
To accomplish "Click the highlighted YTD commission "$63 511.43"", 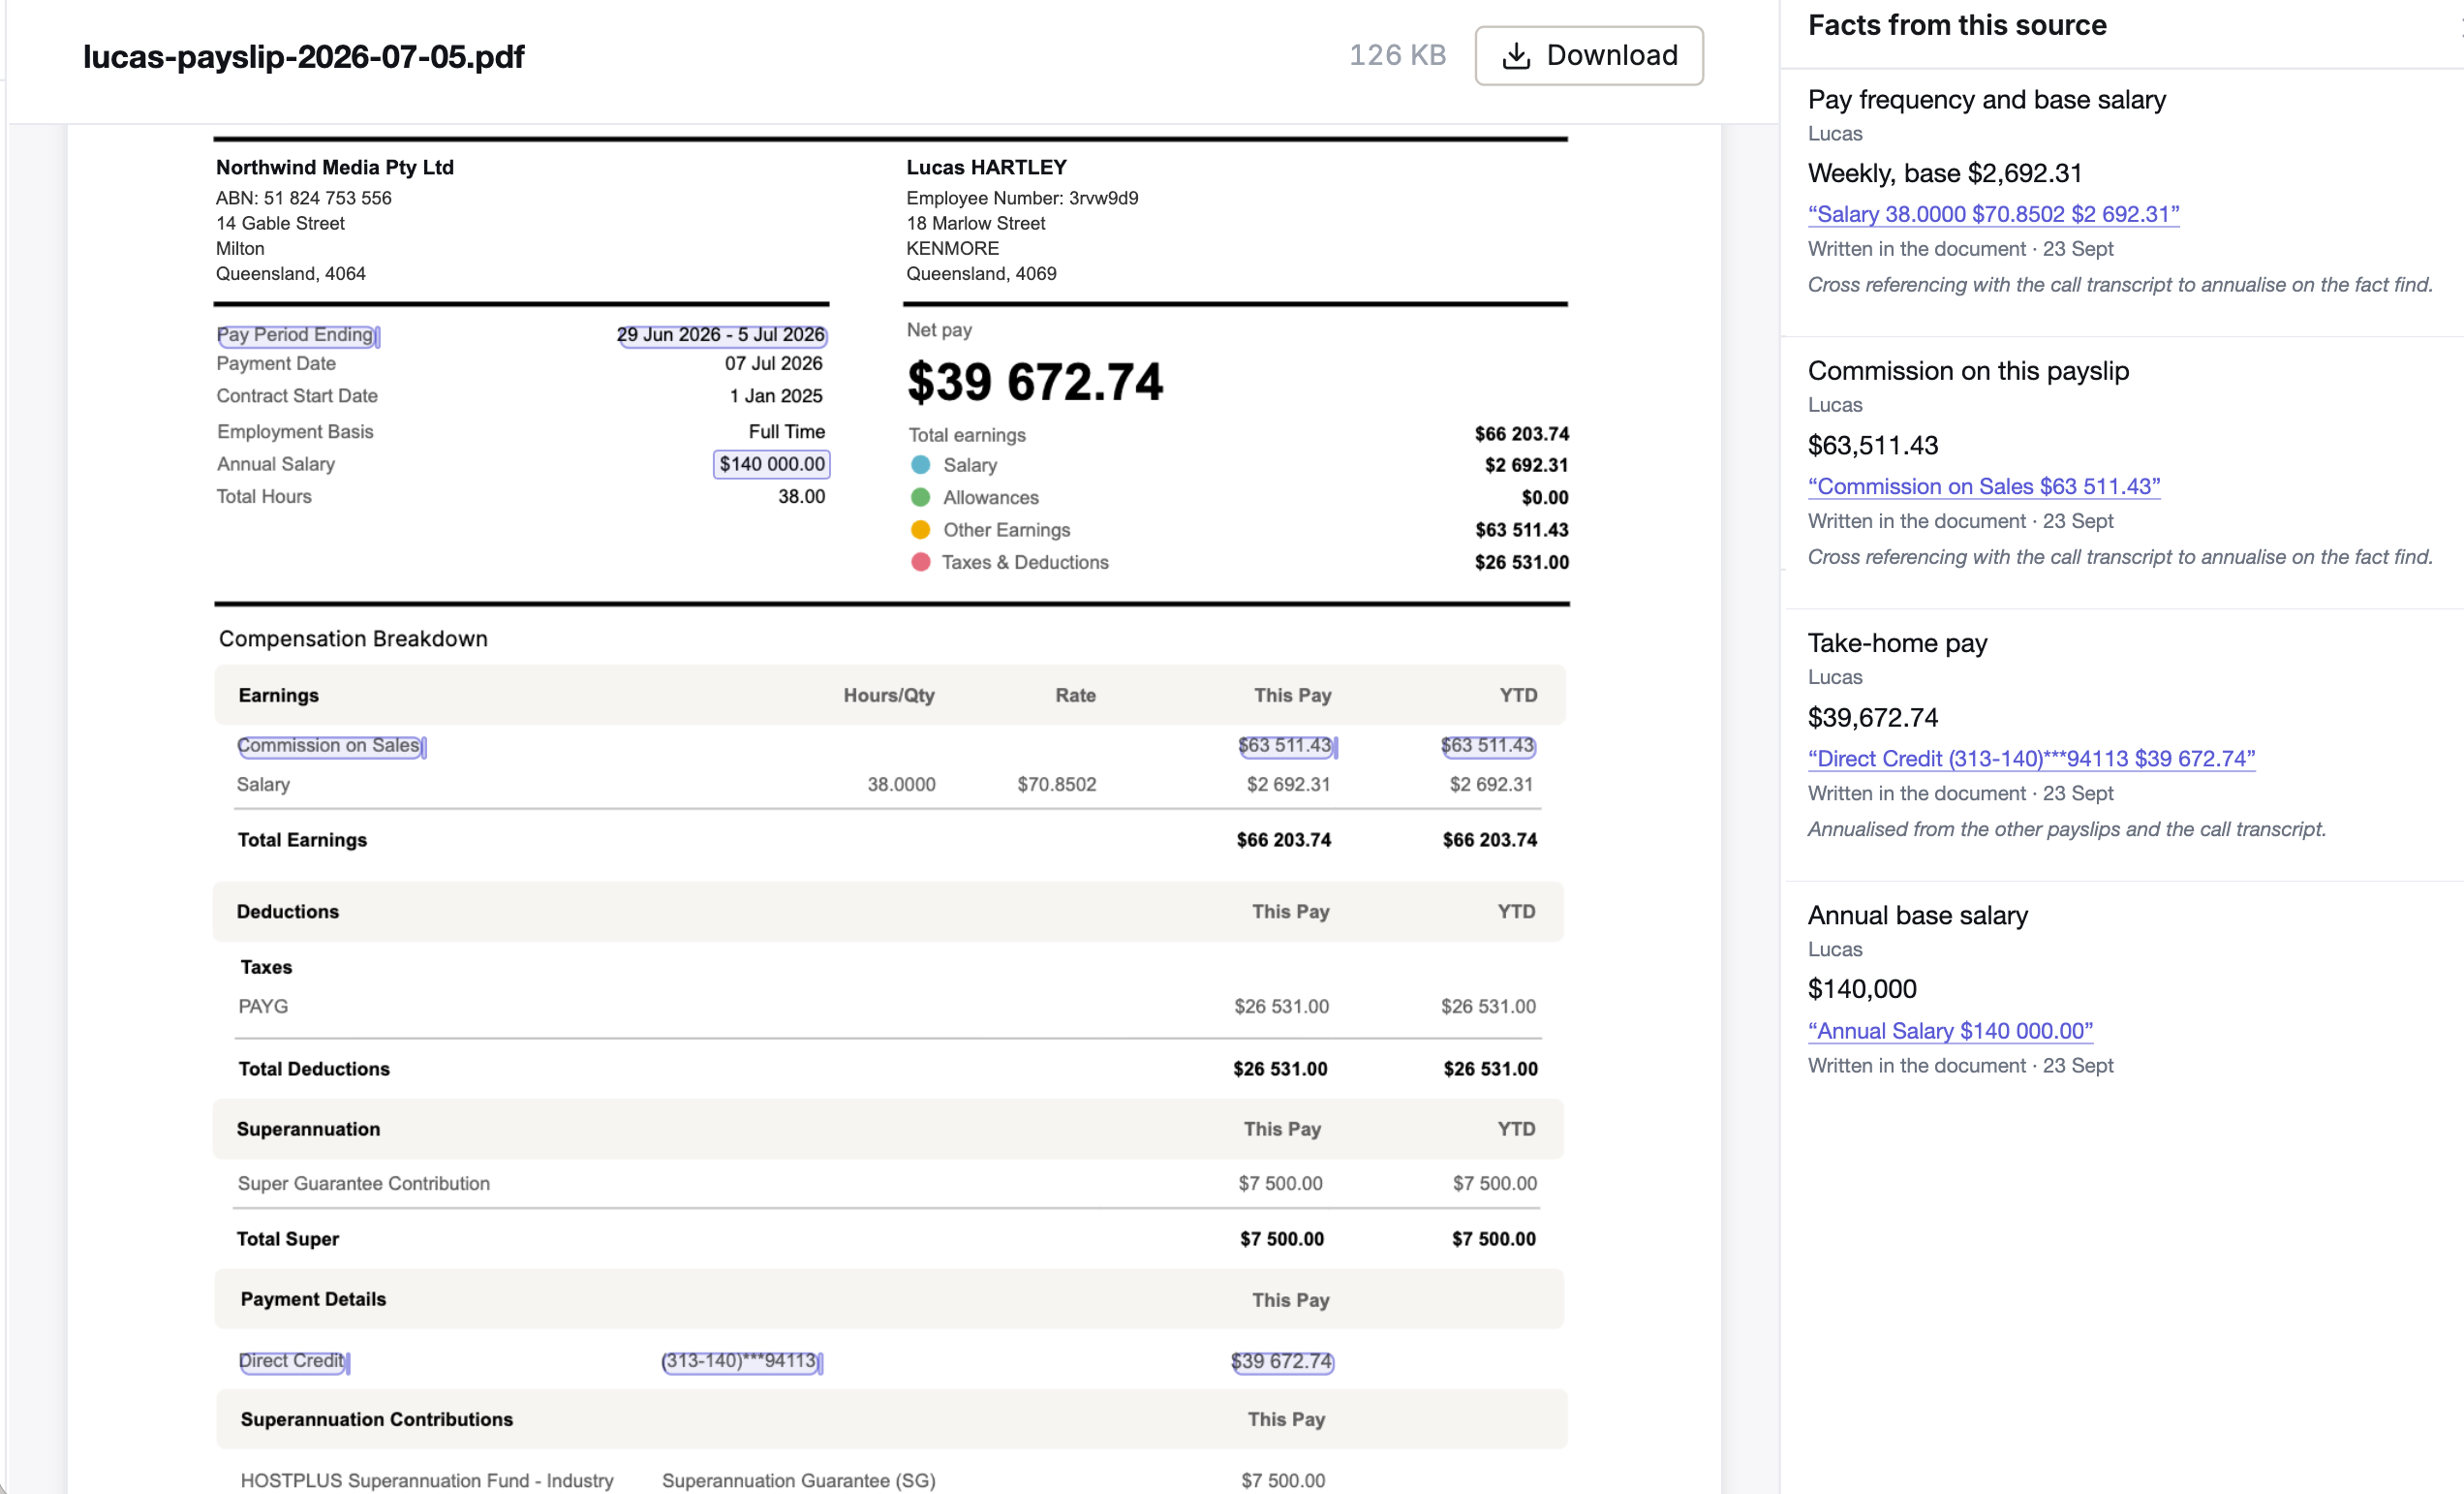I will point(1488,746).
